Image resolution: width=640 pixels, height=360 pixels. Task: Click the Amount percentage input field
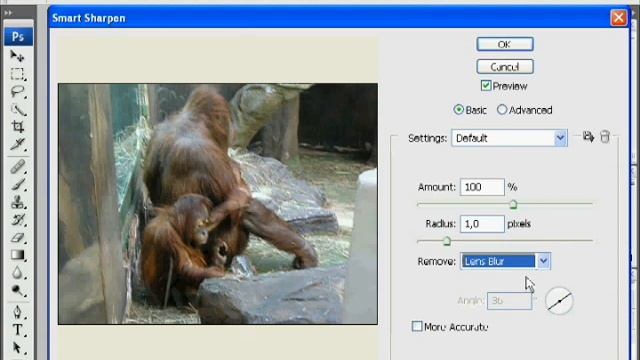click(x=482, y=187)
